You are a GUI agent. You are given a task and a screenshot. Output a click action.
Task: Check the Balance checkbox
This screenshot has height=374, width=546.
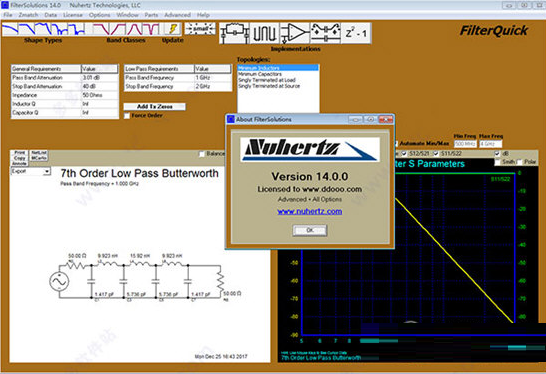click(x=201, y=154)
